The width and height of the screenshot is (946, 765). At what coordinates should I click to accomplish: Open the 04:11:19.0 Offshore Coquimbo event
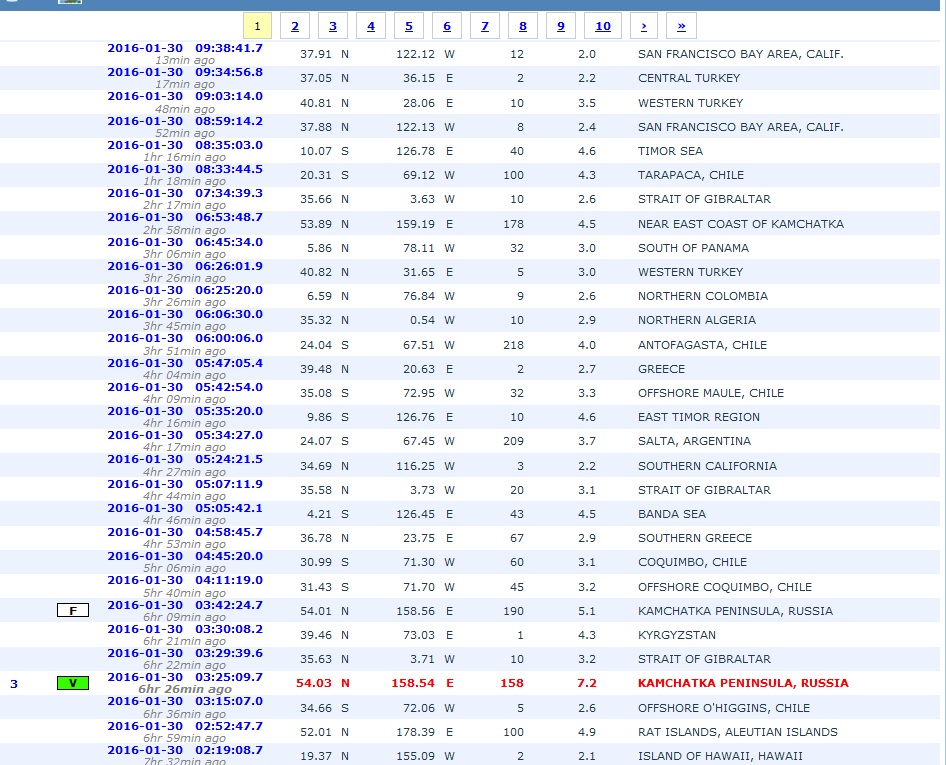pyautogui.click(x=185, y=581)
